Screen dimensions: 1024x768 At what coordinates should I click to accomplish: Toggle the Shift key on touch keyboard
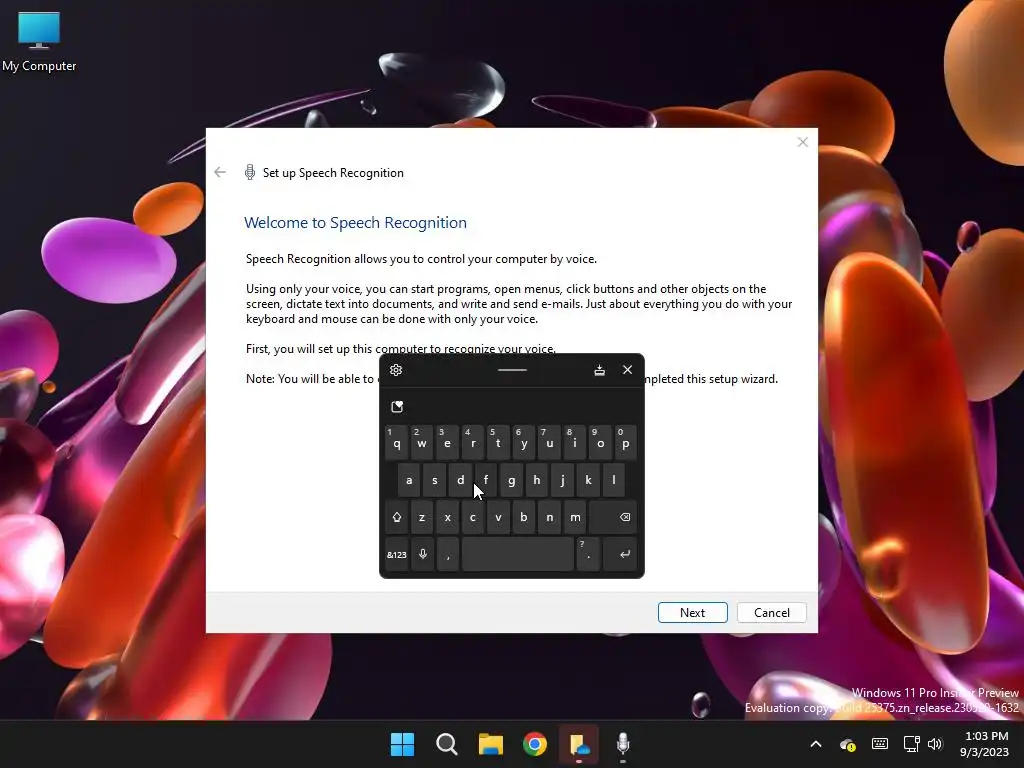coord(396,517)
